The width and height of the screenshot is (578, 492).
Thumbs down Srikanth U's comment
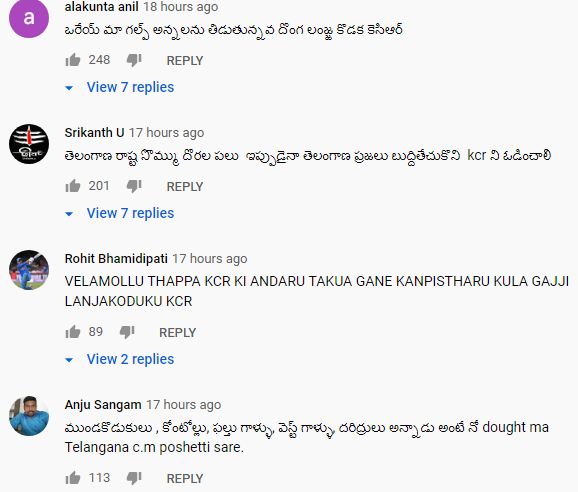coord(134,186)
